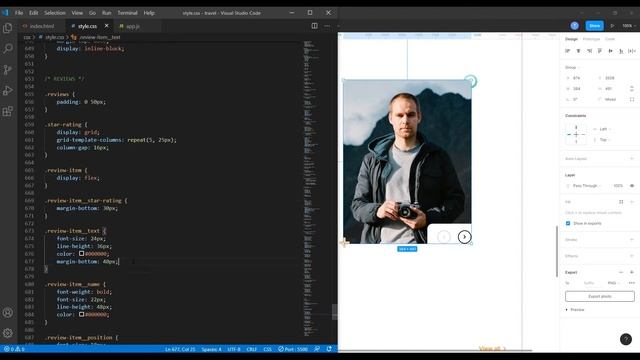Open editor More Actions ellipsis menu
Viewport: 640px width, 360px height.
[x=327, y=26]
